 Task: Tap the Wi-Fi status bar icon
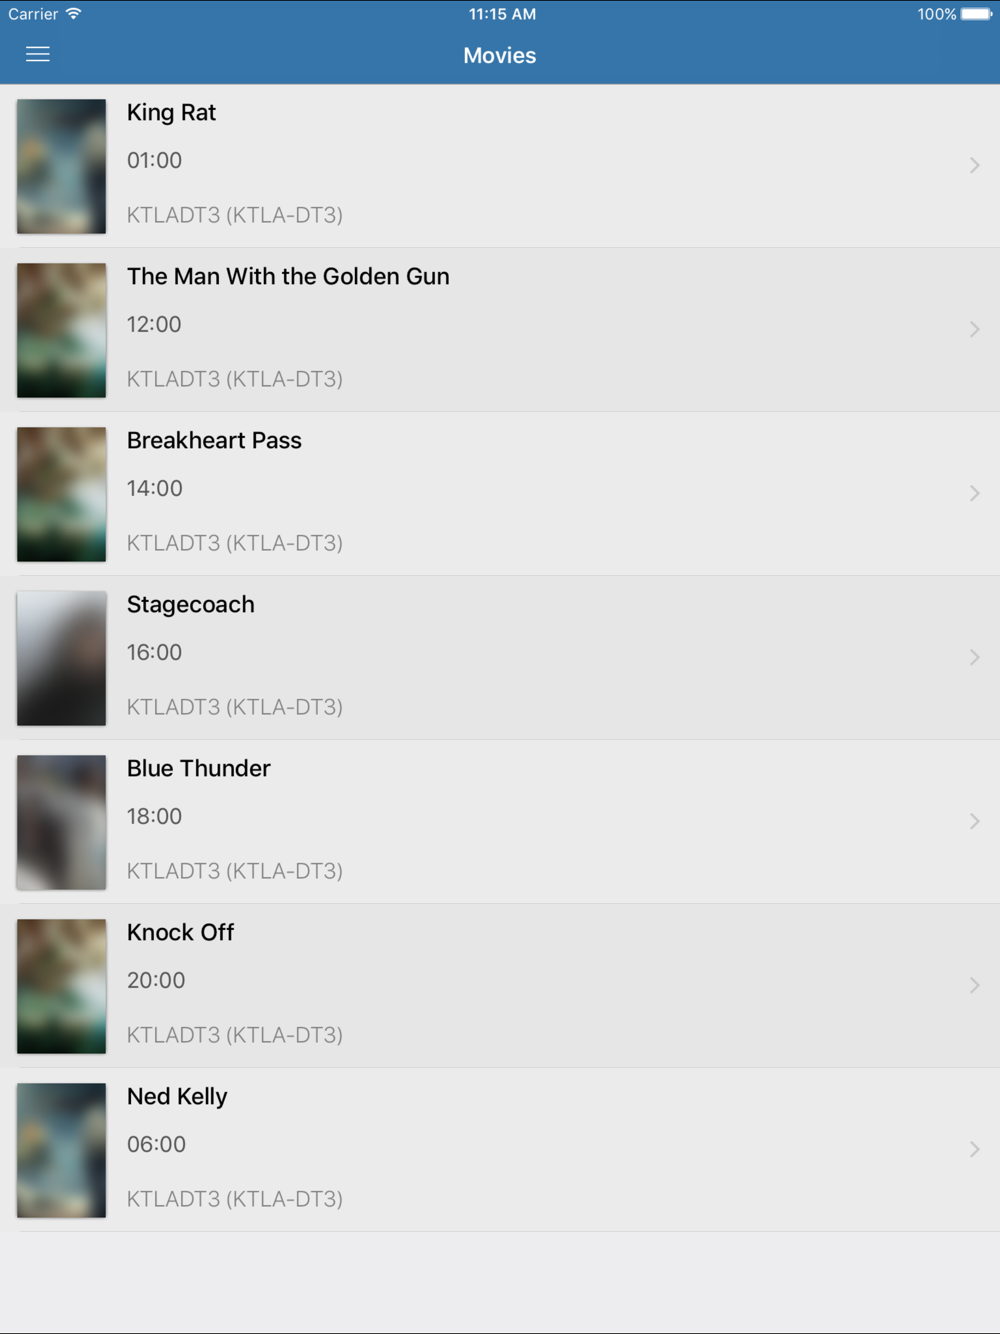click(x=73, y=14)
